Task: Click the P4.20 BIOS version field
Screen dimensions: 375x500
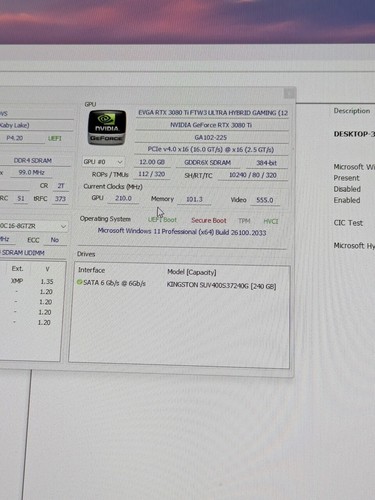Action: point(15,138)
